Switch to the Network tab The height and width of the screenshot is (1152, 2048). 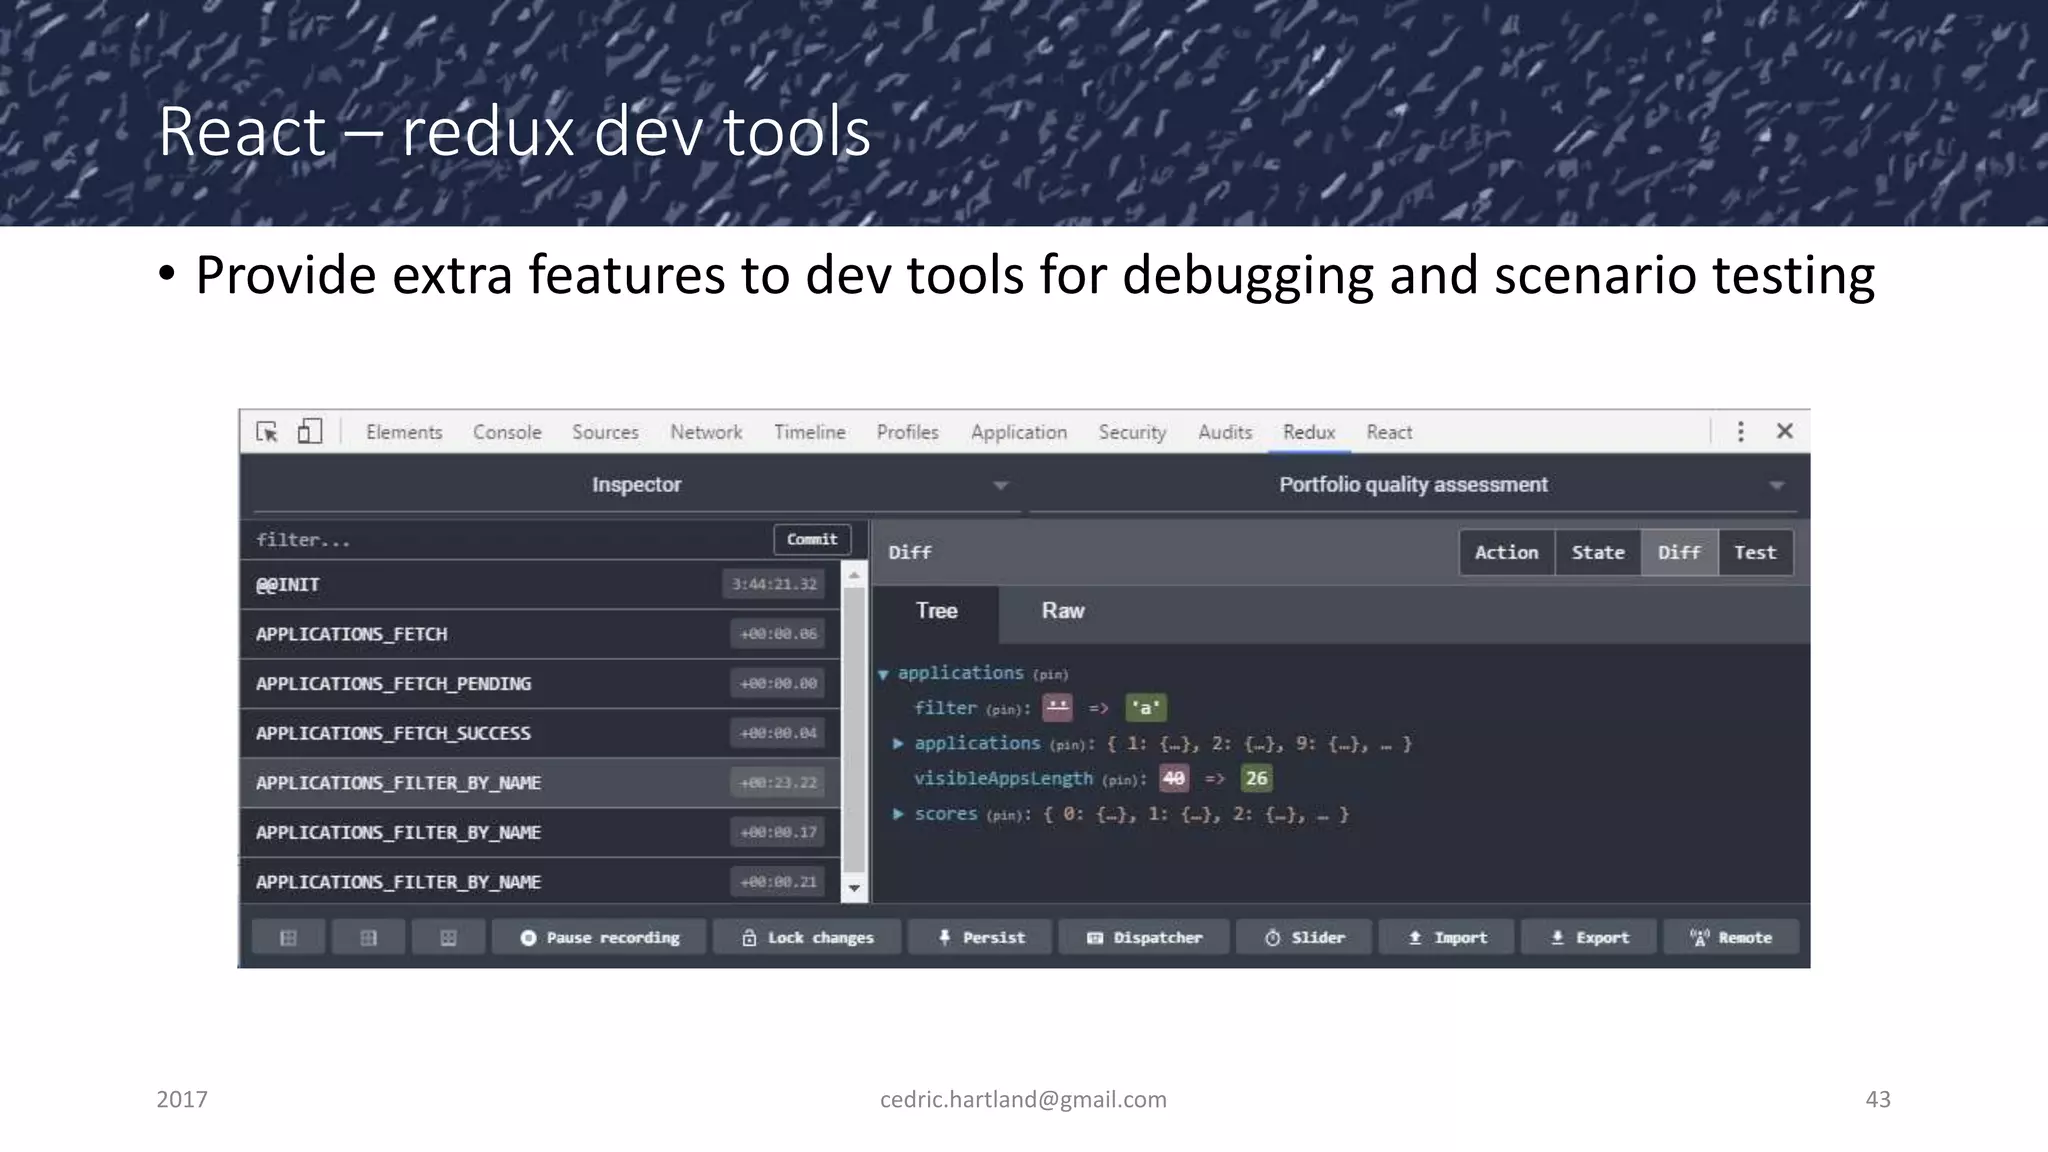(x=706, y=432)
